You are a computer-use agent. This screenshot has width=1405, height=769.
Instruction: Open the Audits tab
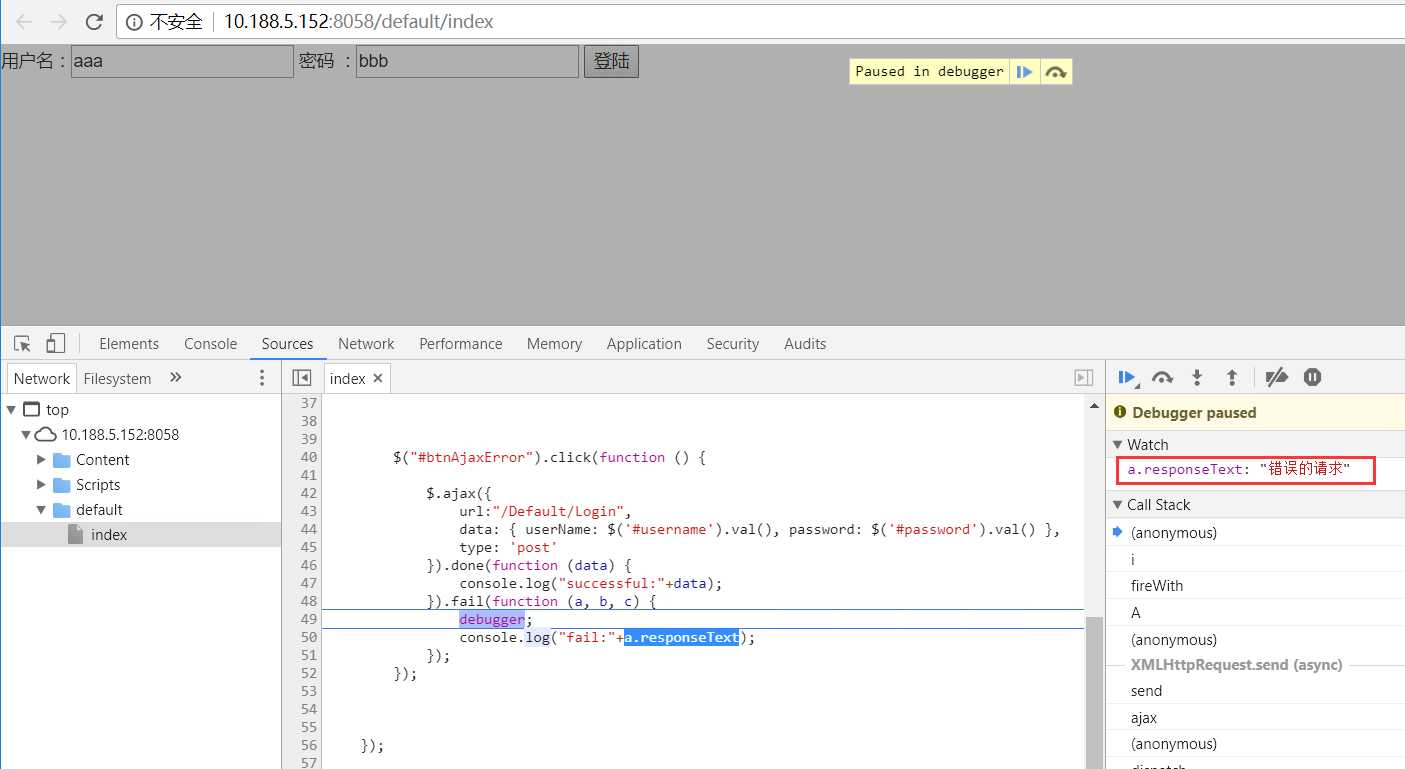pos(805,344)
